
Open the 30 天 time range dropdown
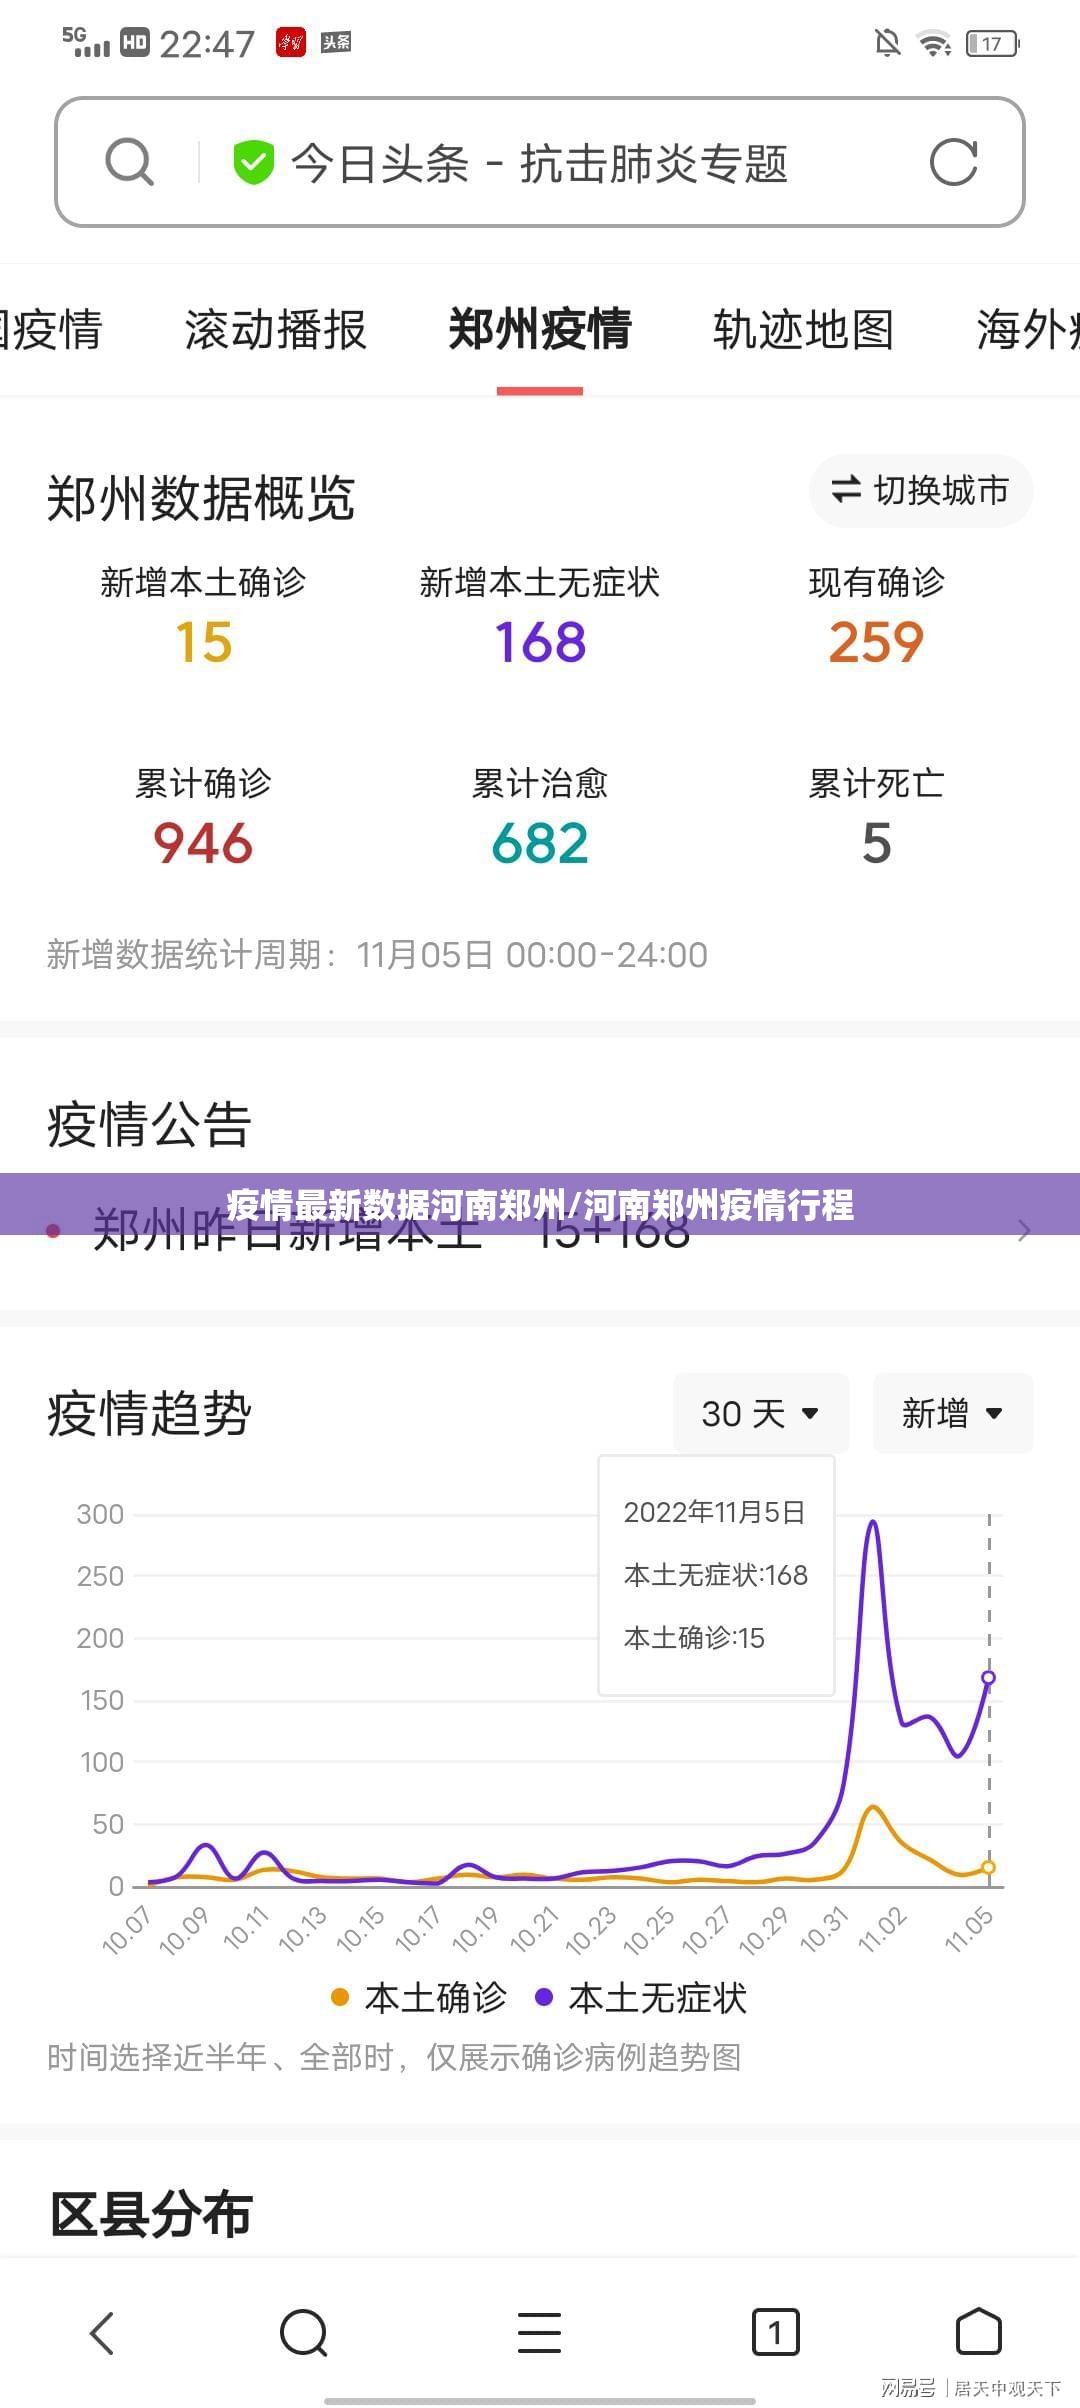(760, 1413)
